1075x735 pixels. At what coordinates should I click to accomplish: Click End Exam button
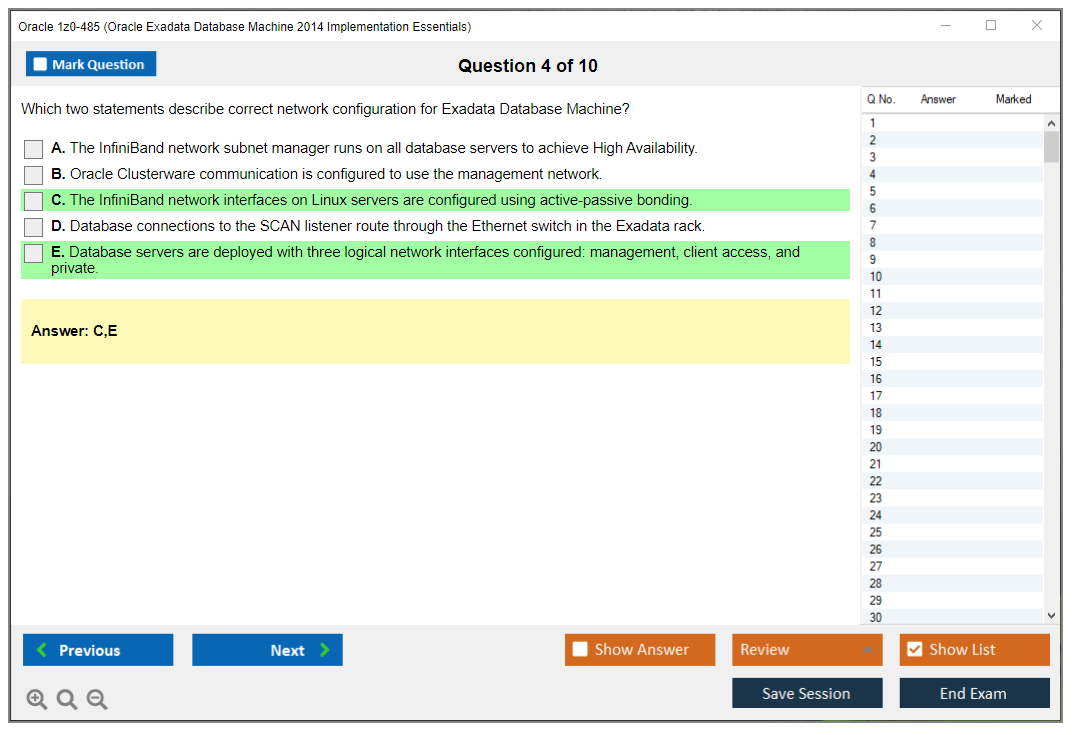(x=974, y=693)
